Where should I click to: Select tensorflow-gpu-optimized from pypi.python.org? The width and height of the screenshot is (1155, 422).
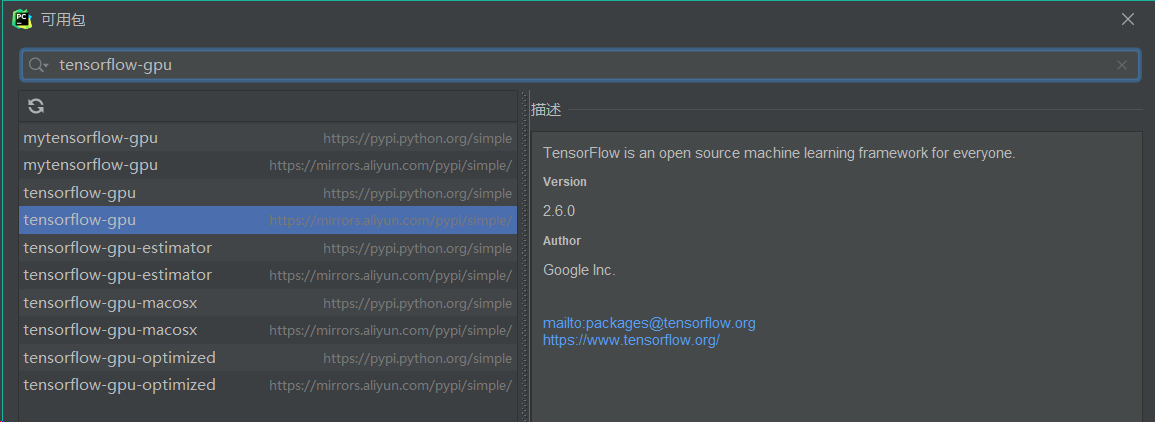(267, 358)
